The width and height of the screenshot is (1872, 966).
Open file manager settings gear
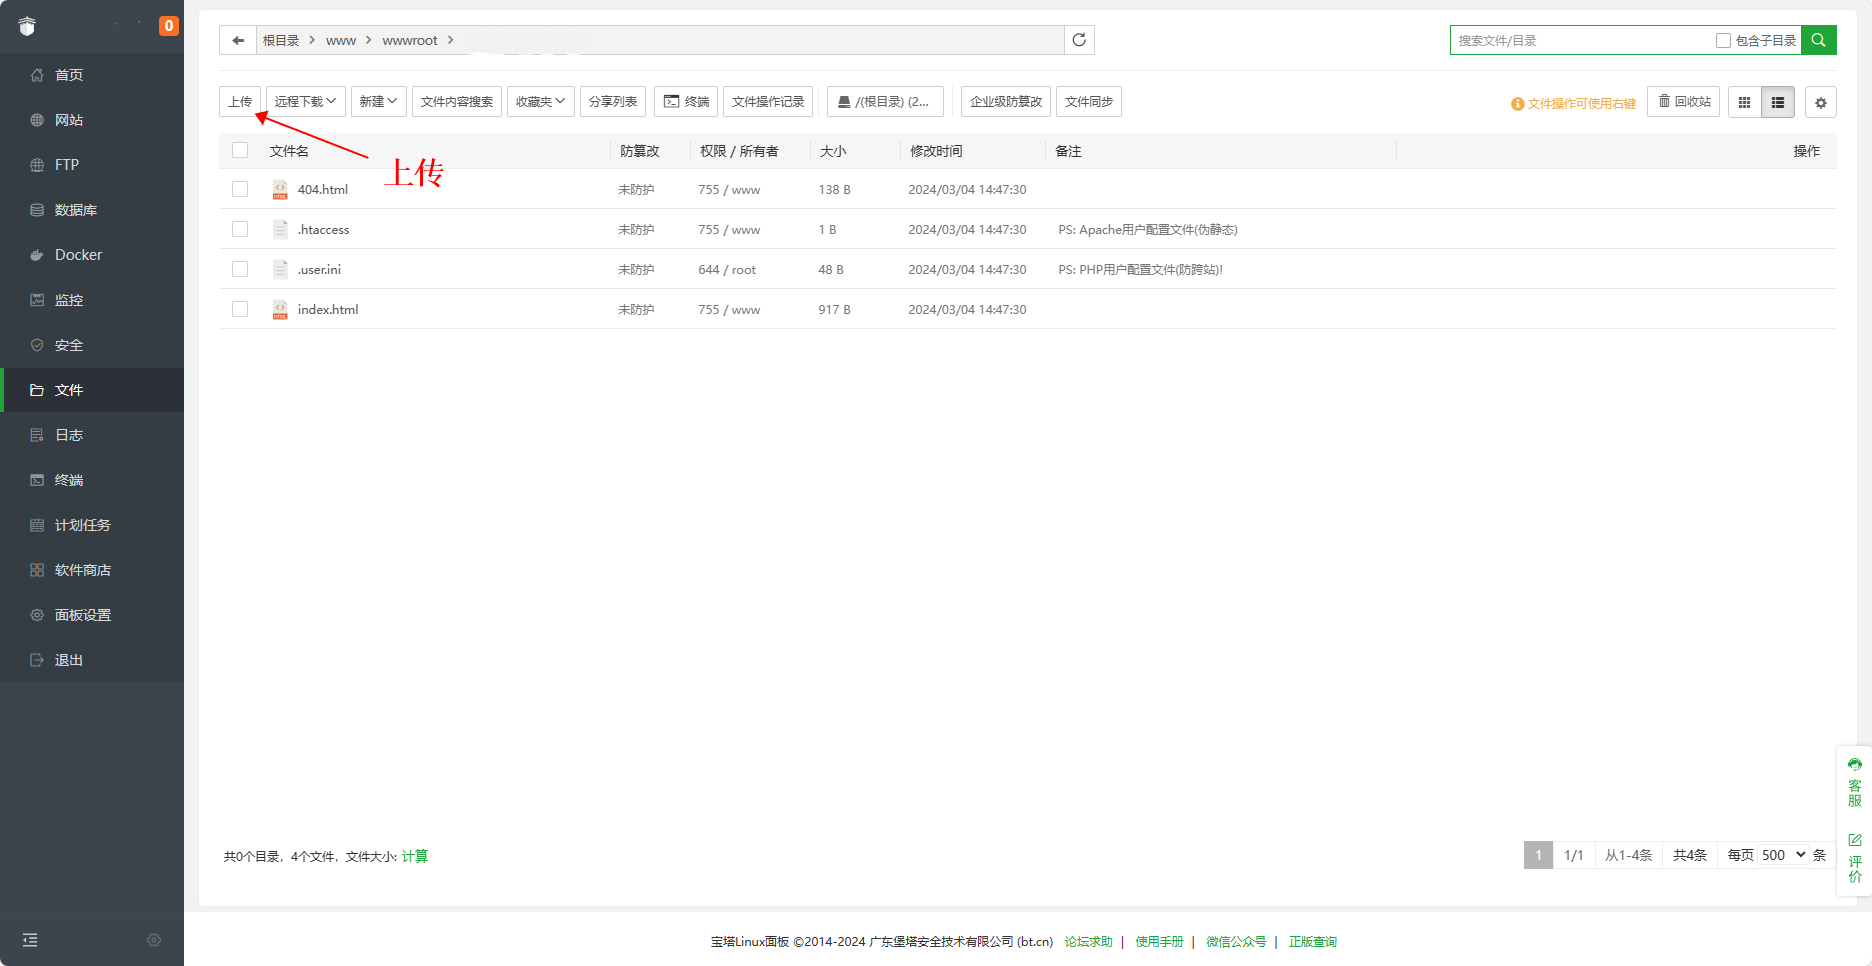[1820, 102]
